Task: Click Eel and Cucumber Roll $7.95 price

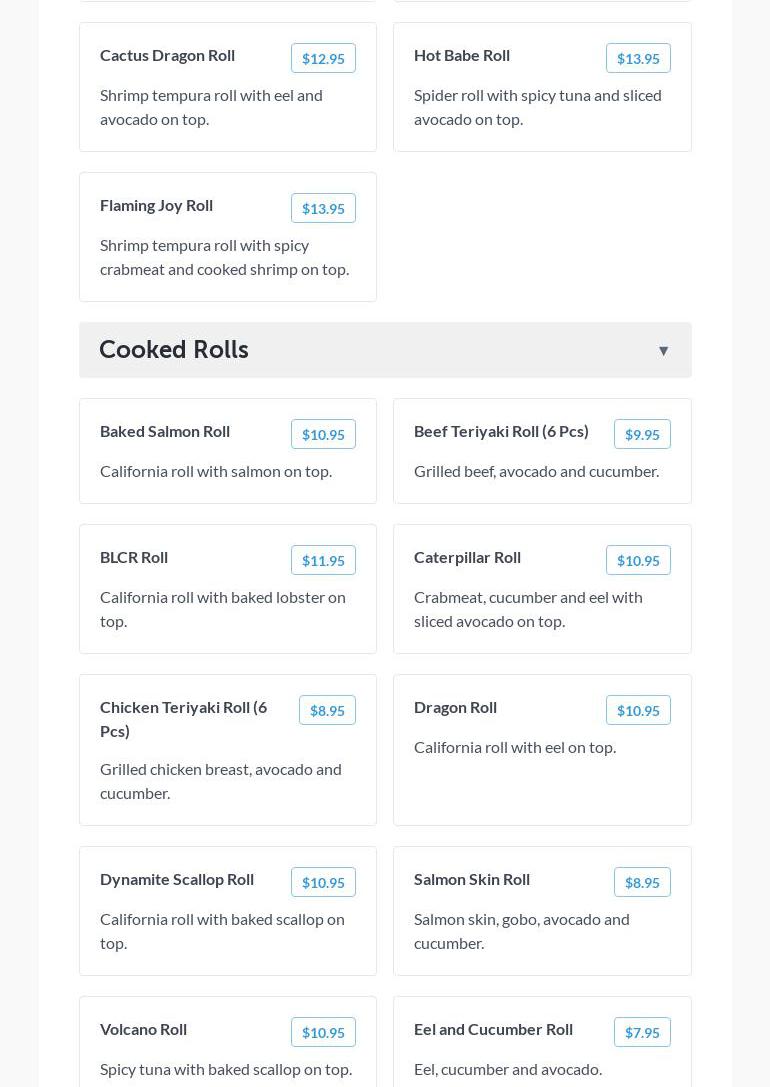Action: pos(642,1032)
